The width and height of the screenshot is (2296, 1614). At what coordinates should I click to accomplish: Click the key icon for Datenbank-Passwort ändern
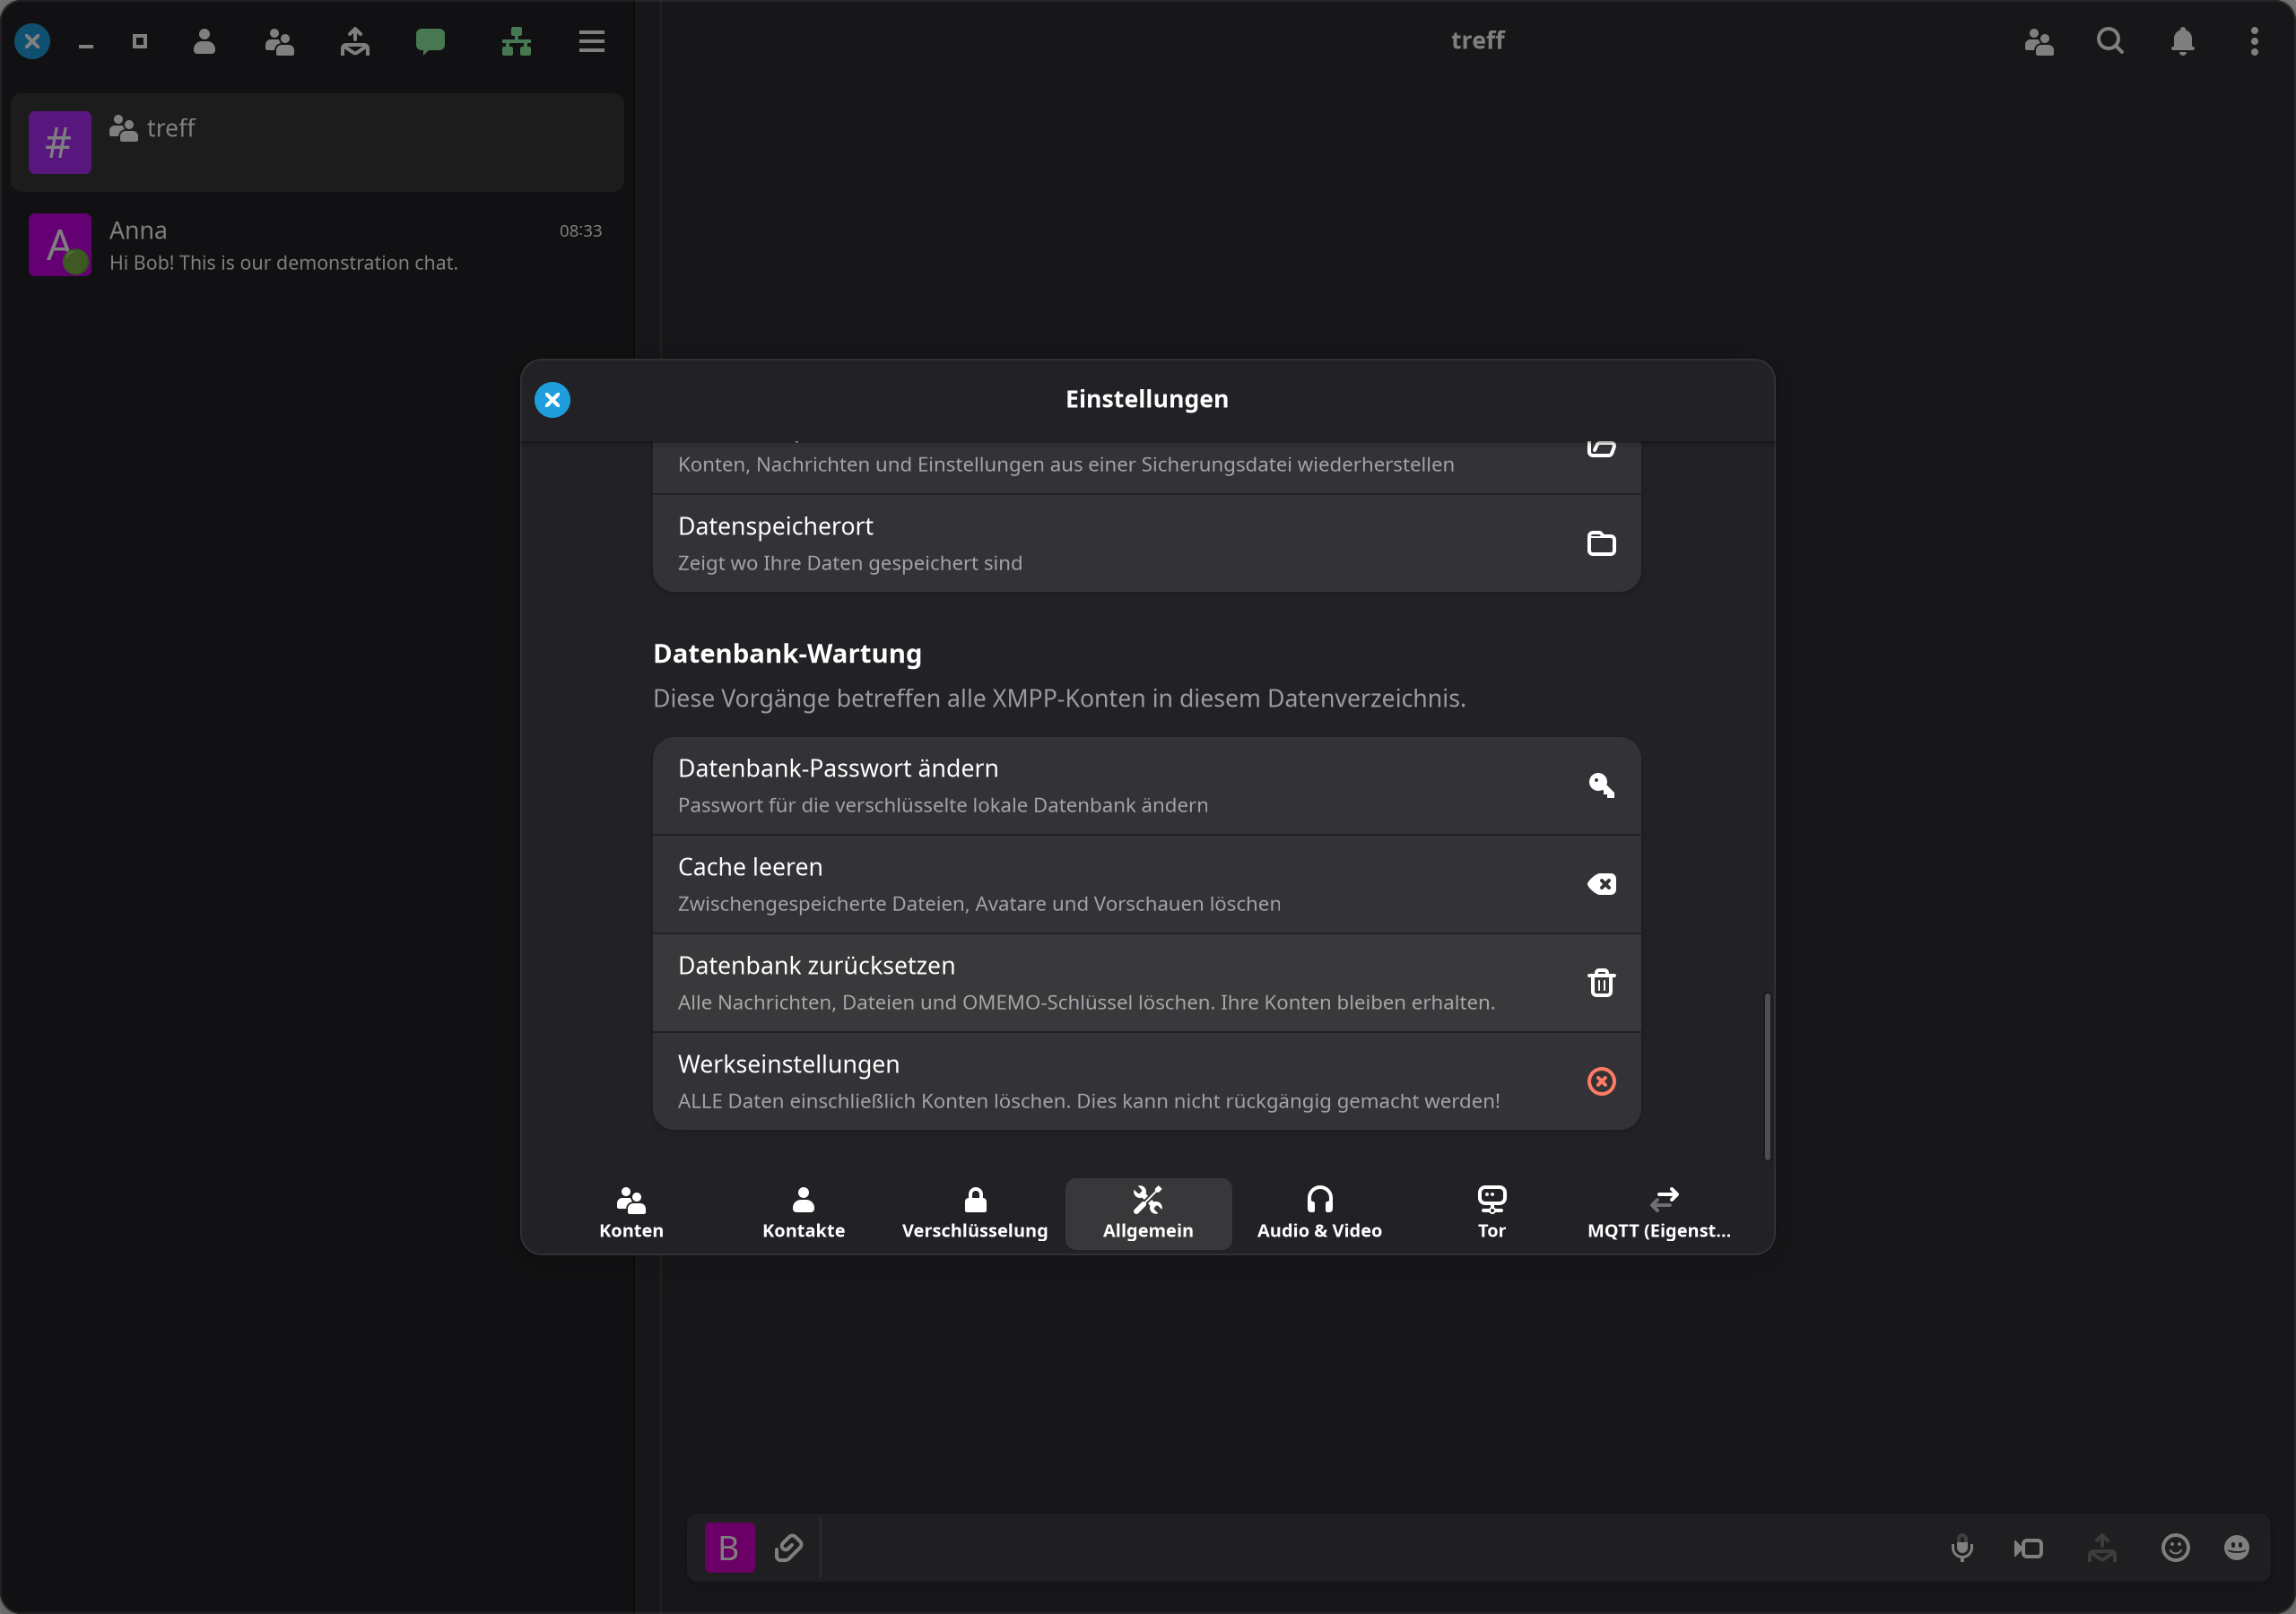(x=1601, y=785)
